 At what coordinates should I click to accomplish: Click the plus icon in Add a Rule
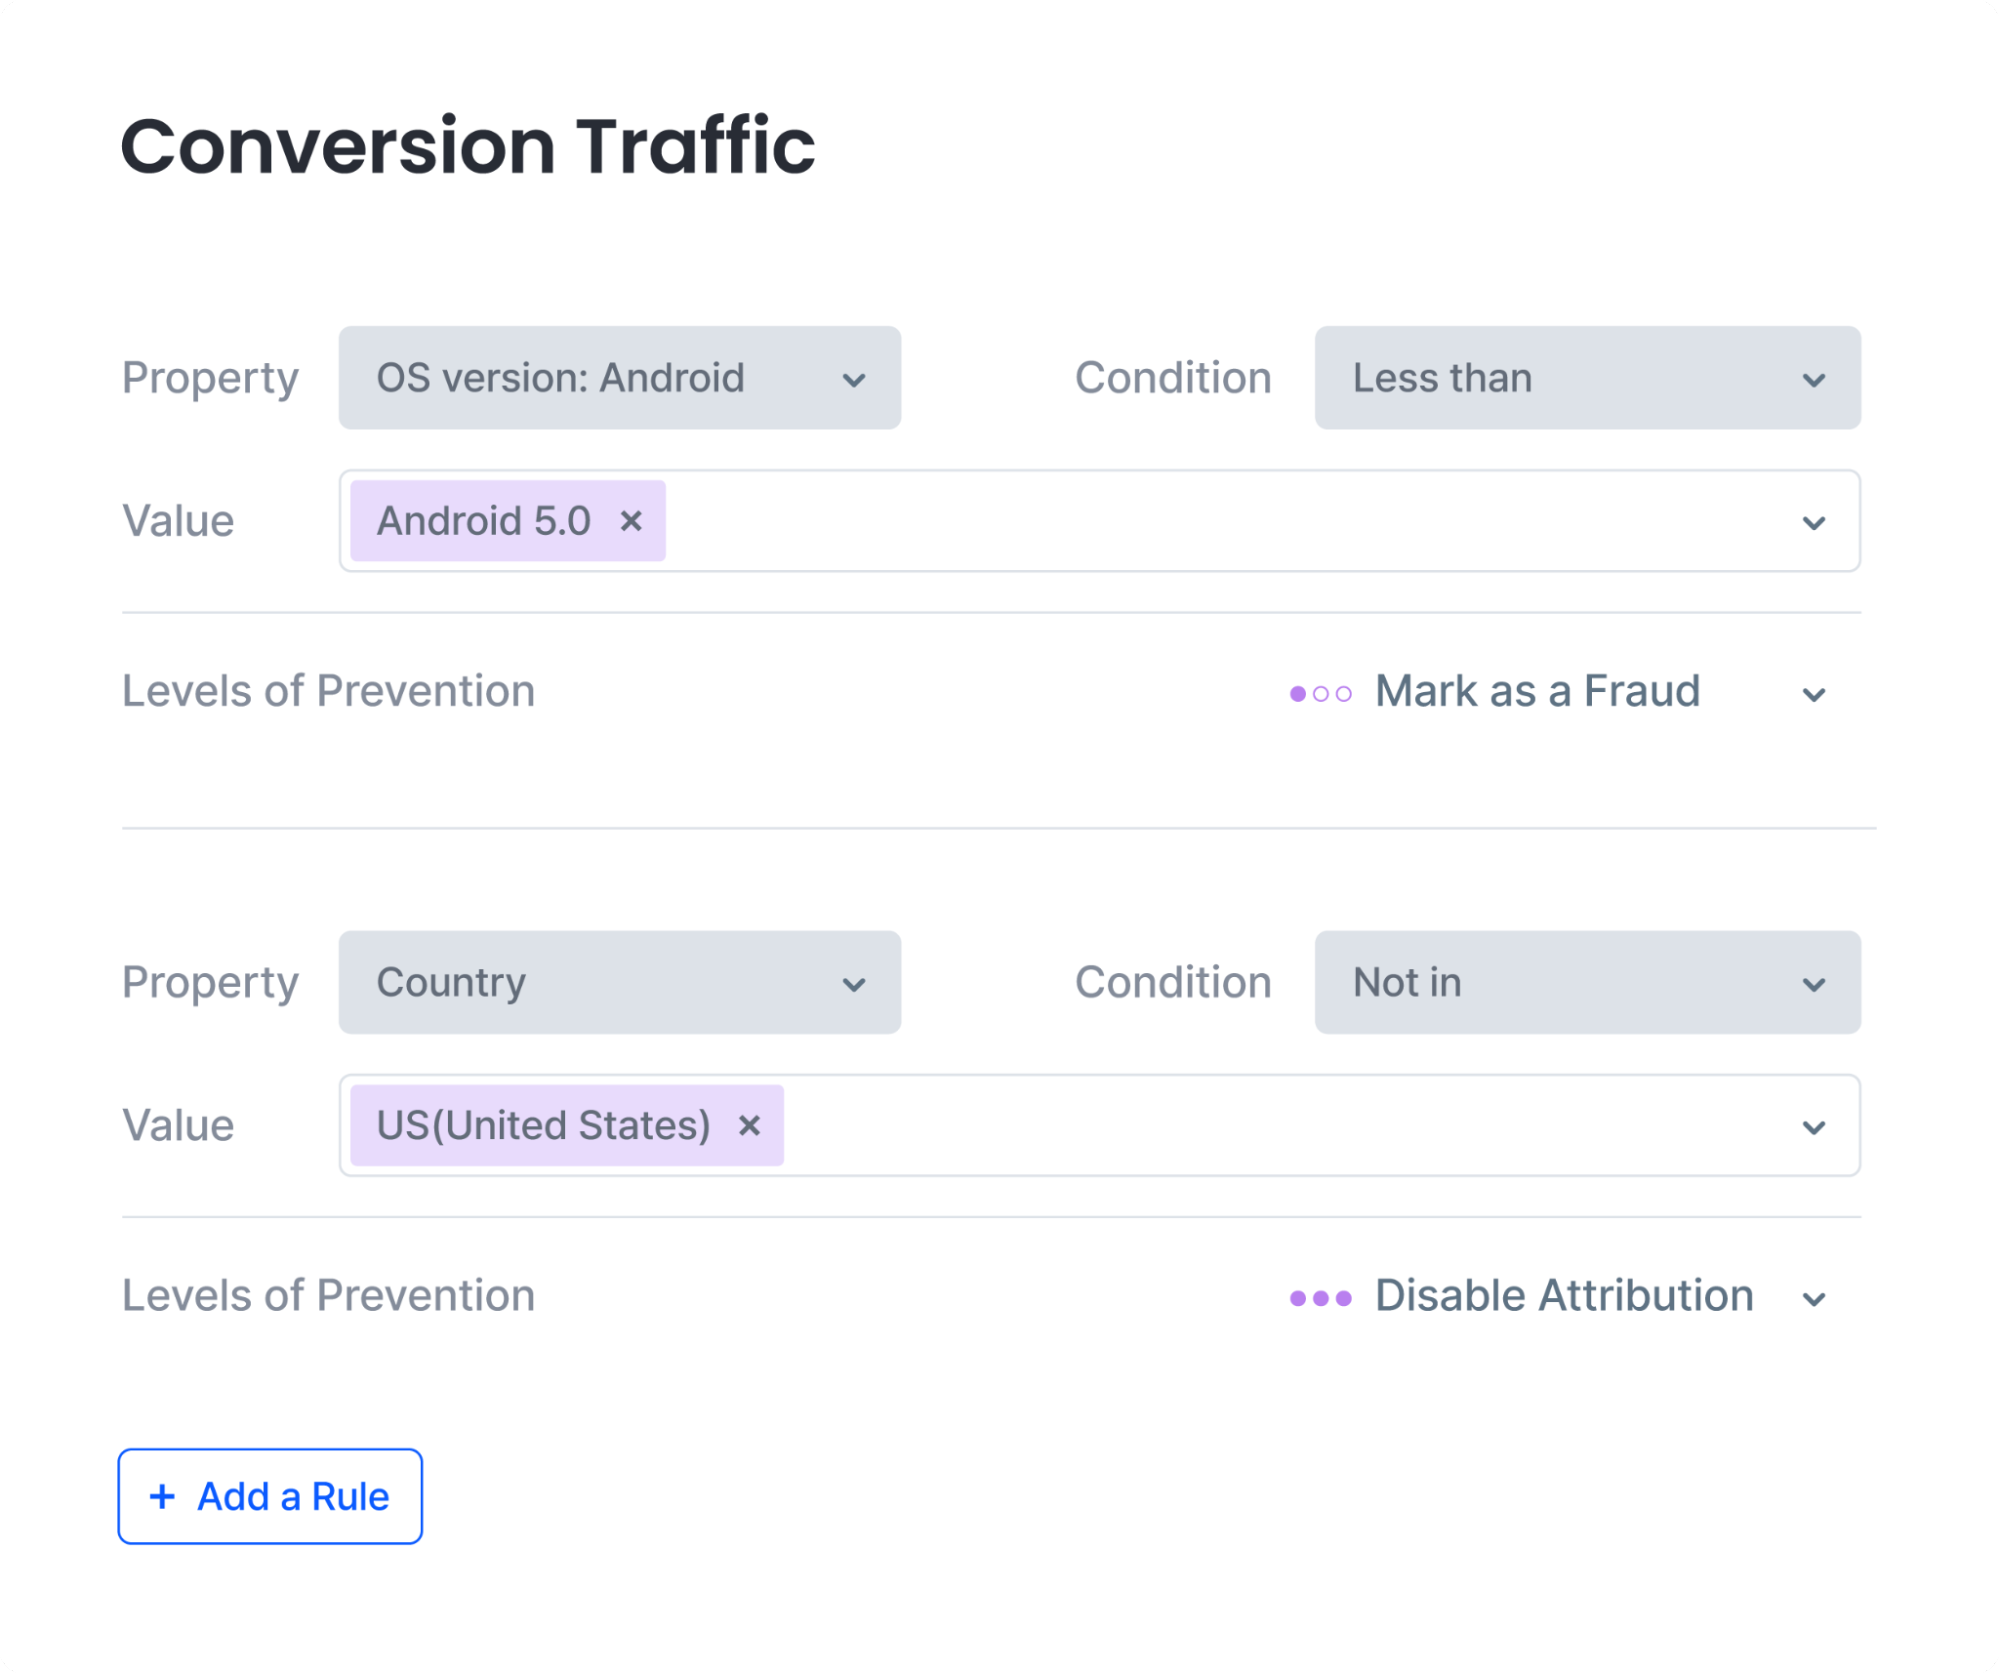[x=162, y=1497]
